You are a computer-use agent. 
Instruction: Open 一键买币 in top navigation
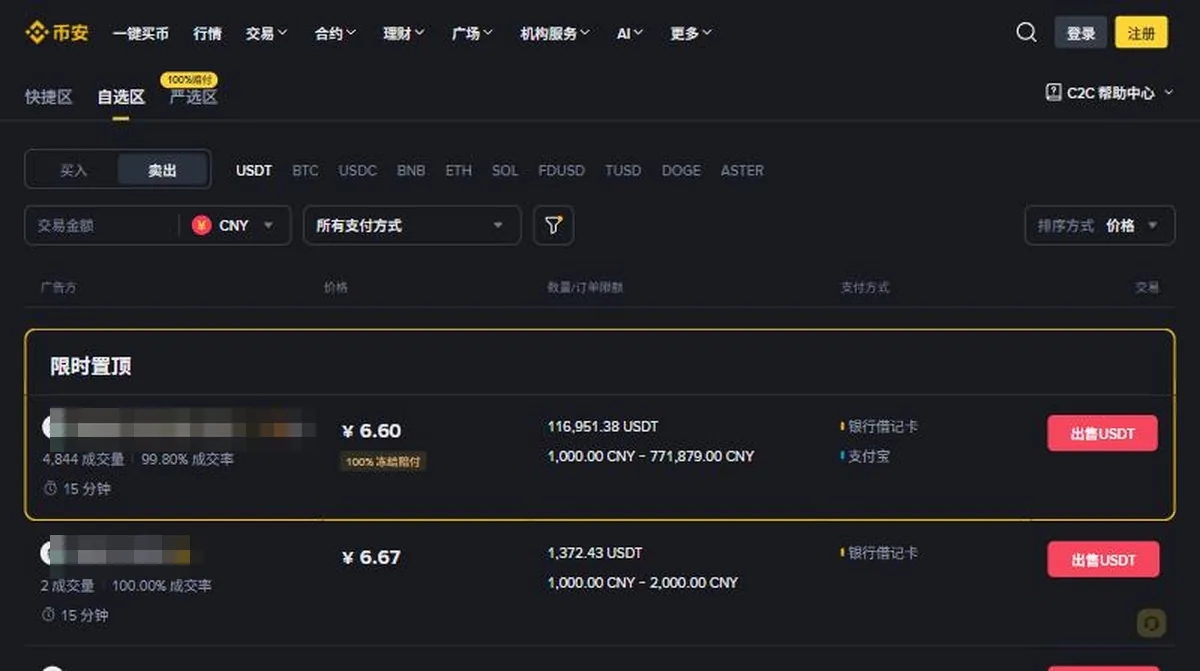coord(141,33)
